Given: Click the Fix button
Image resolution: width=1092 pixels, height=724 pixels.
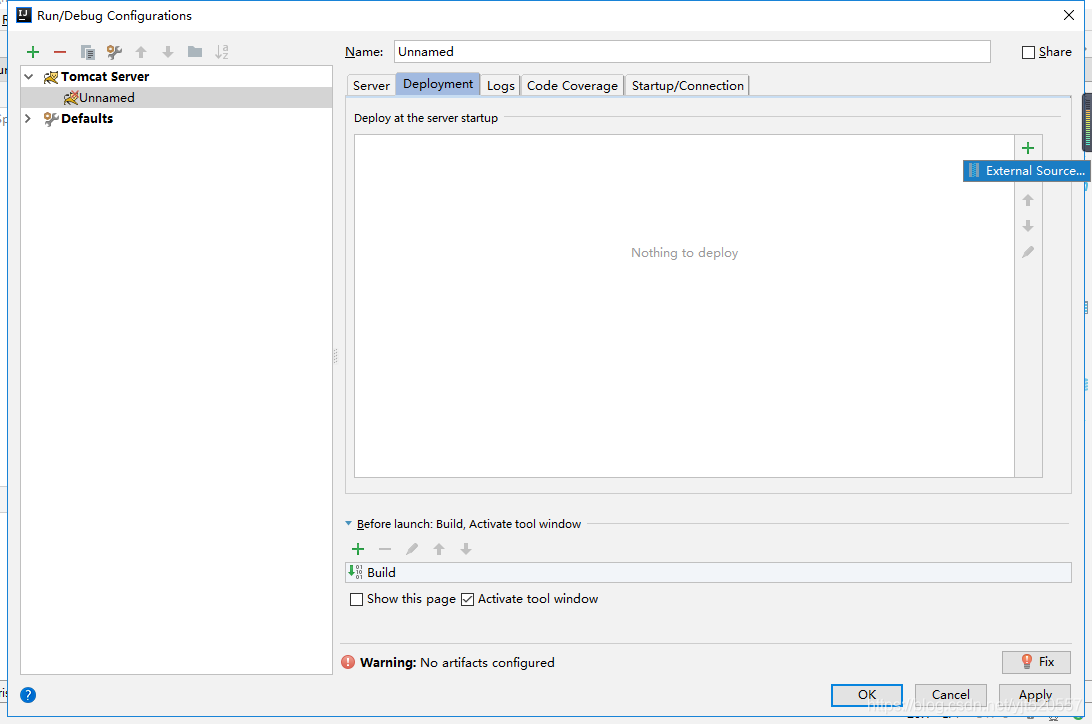Looking at the screenshot, I should coord(1036,662).
